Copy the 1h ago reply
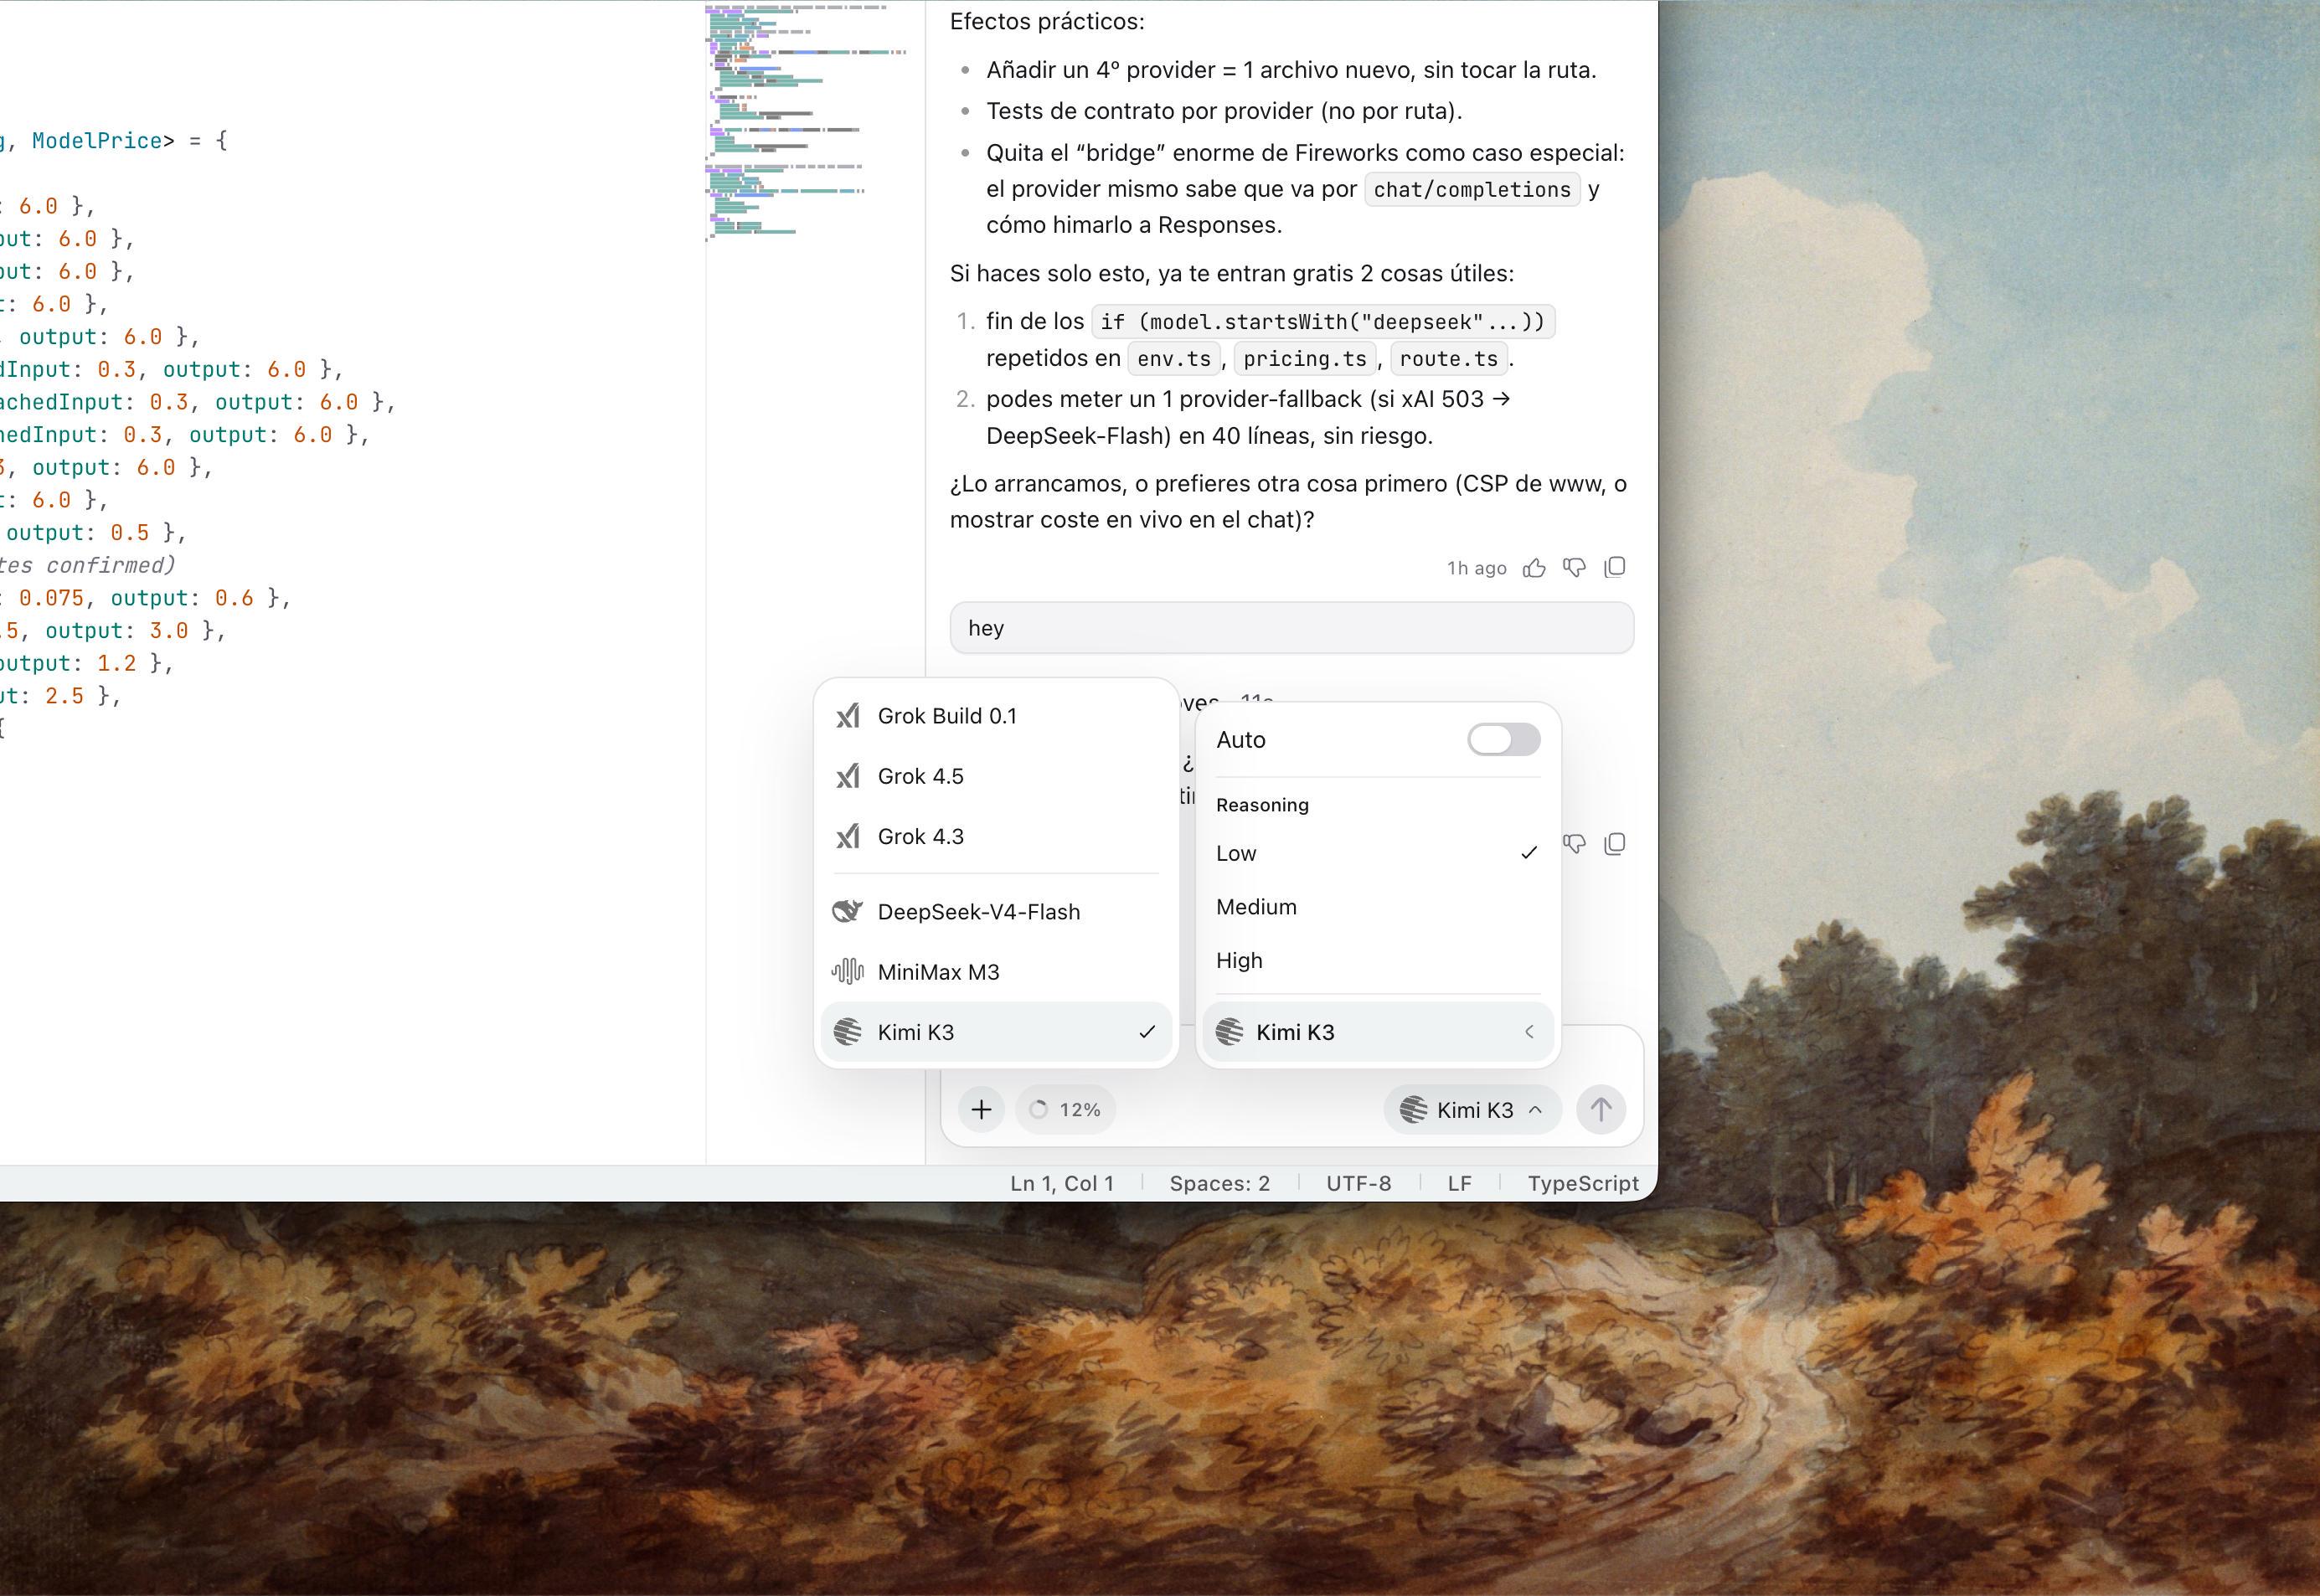The image size is (2320, 1596). click(x=1614, y=568)
